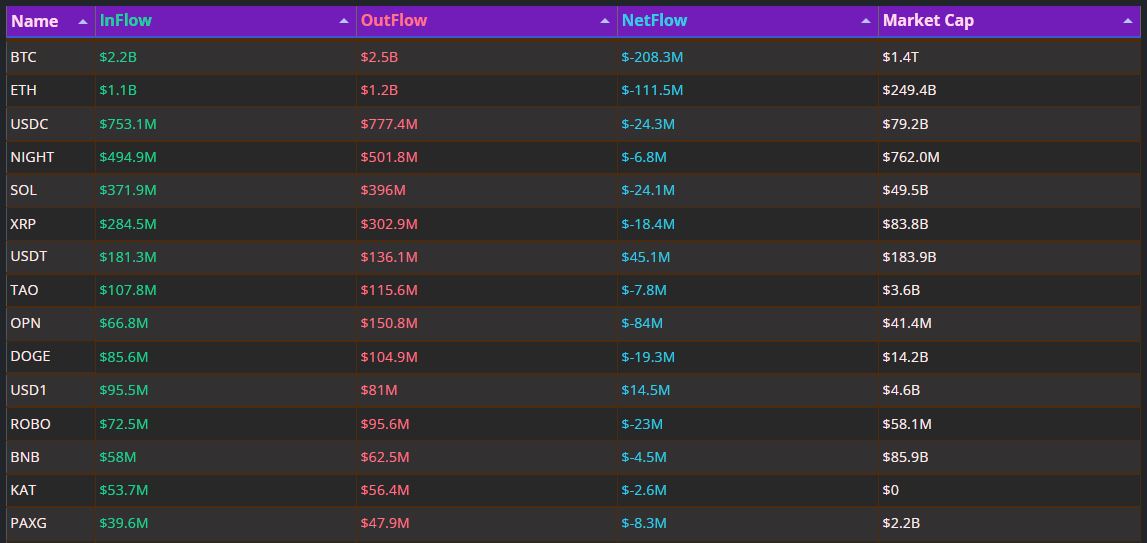Click the sort arrow in InFlow column
The width and height of the screenshot is (1147, 543).
click(x=344, y=21)
